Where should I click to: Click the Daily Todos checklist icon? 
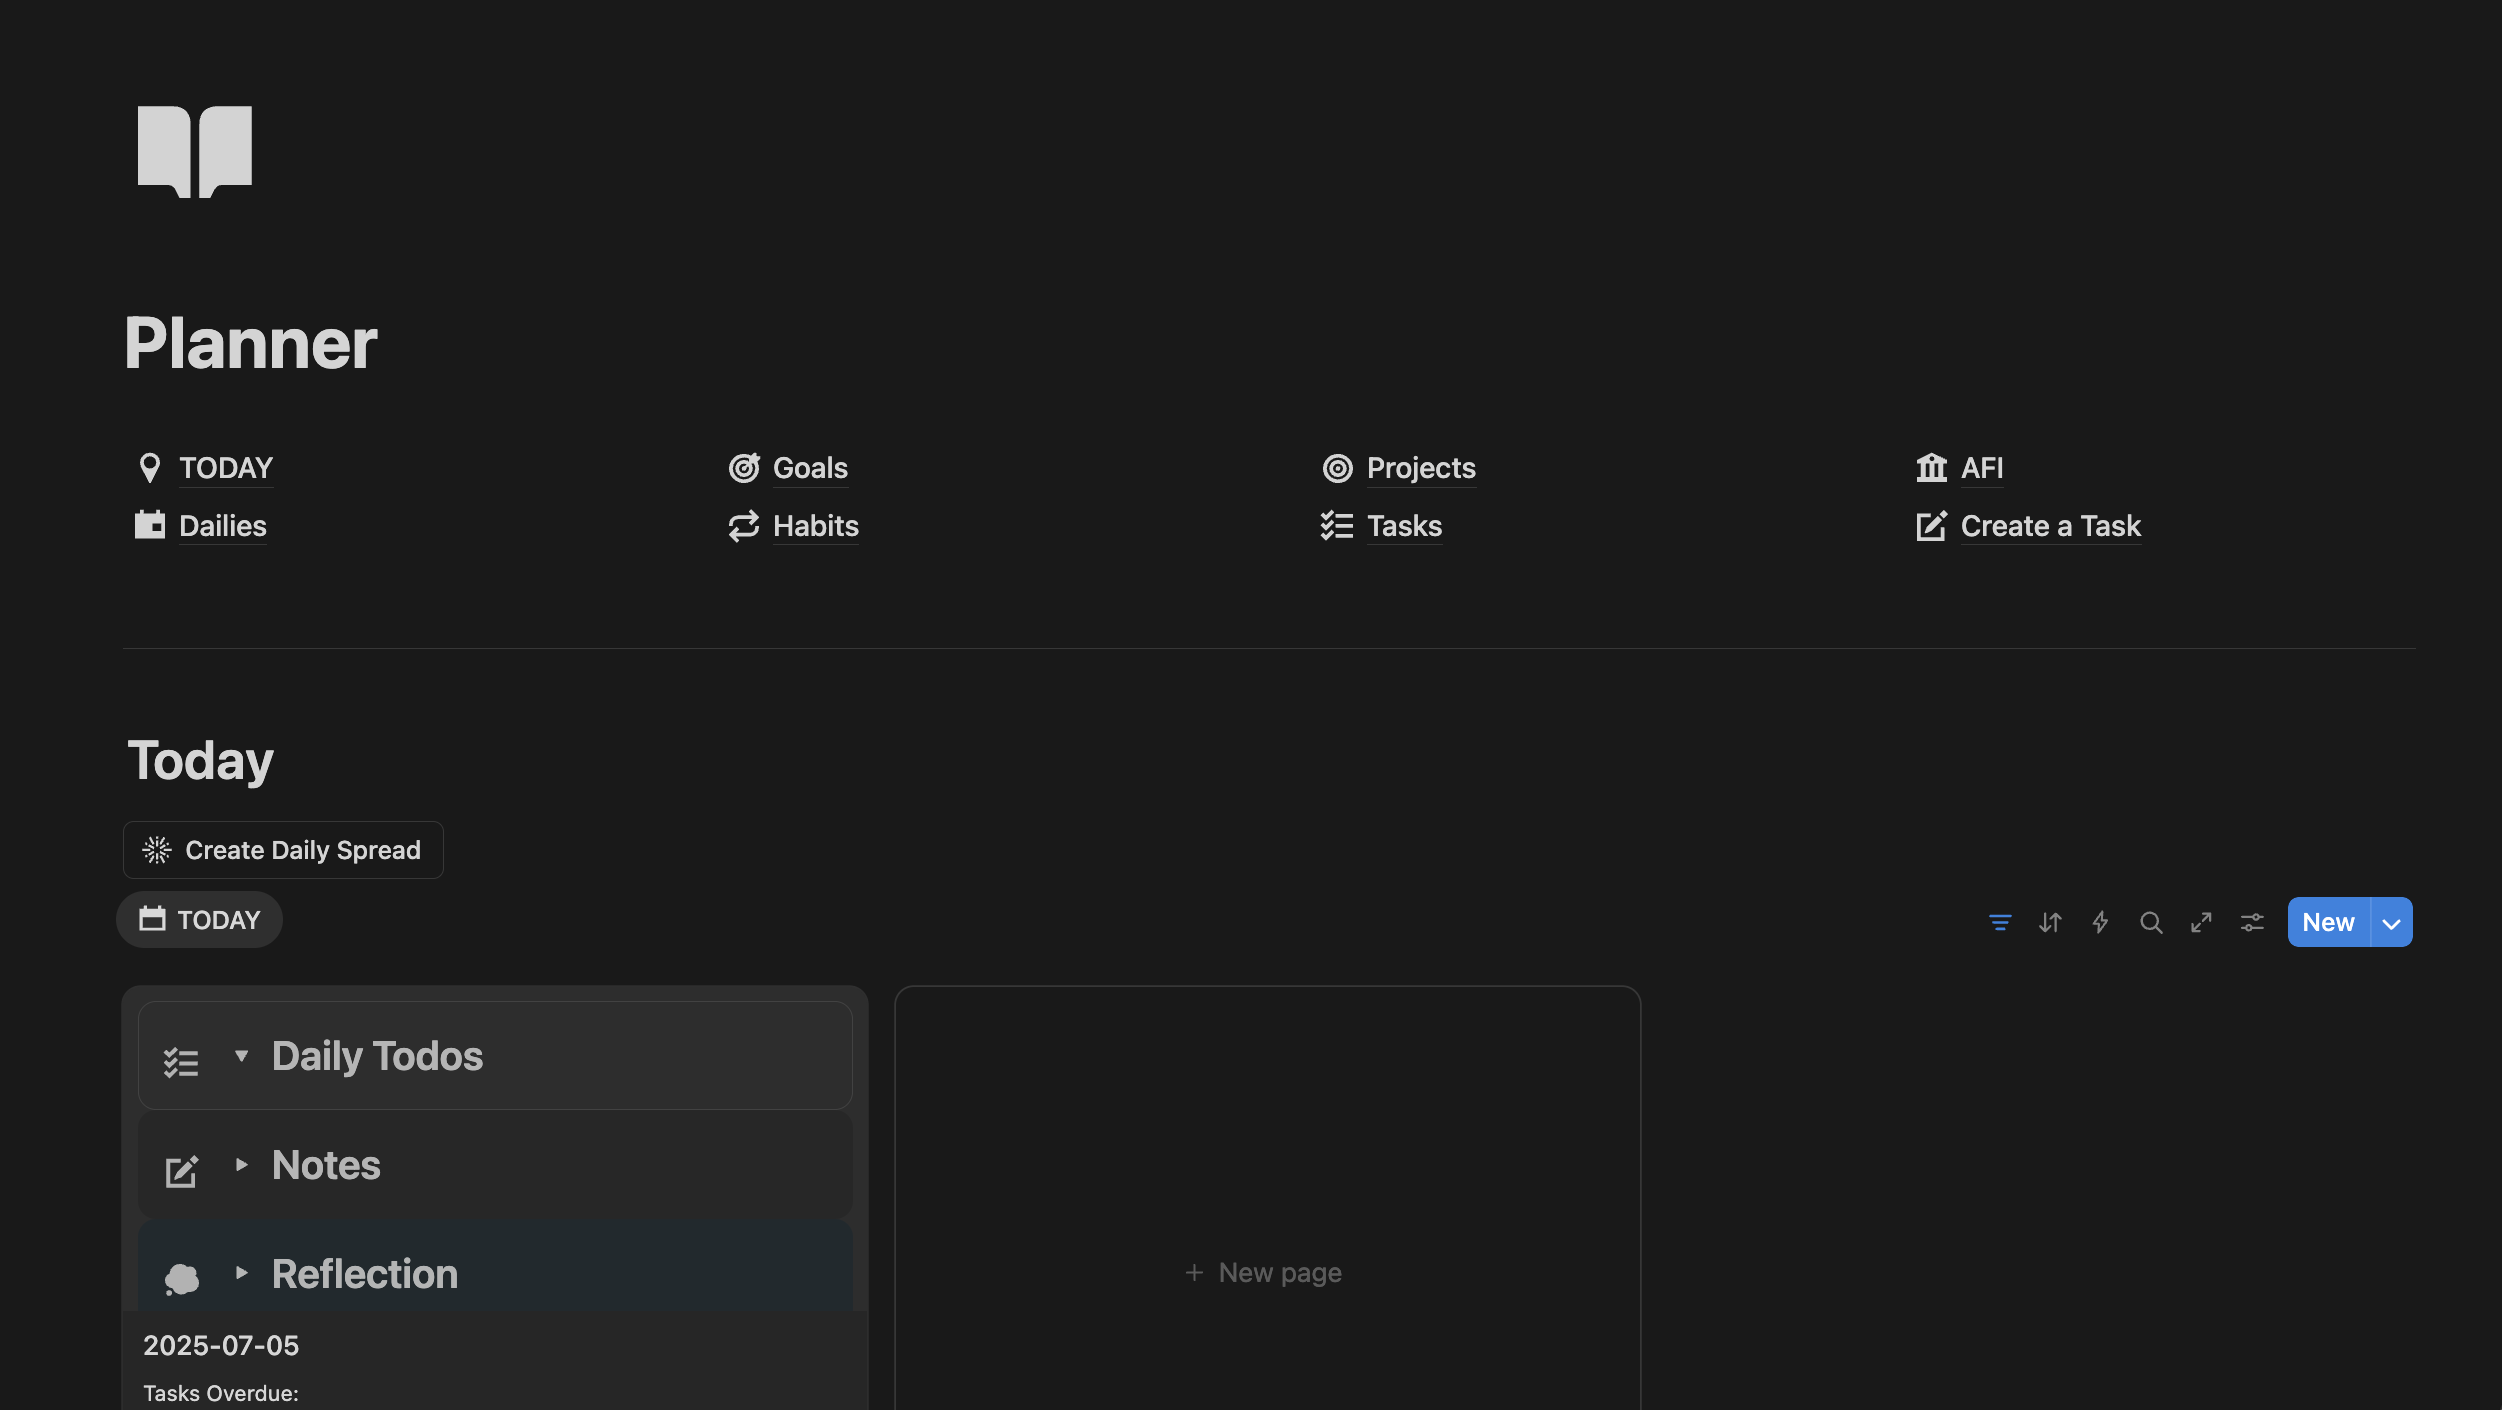point(181,1062)
